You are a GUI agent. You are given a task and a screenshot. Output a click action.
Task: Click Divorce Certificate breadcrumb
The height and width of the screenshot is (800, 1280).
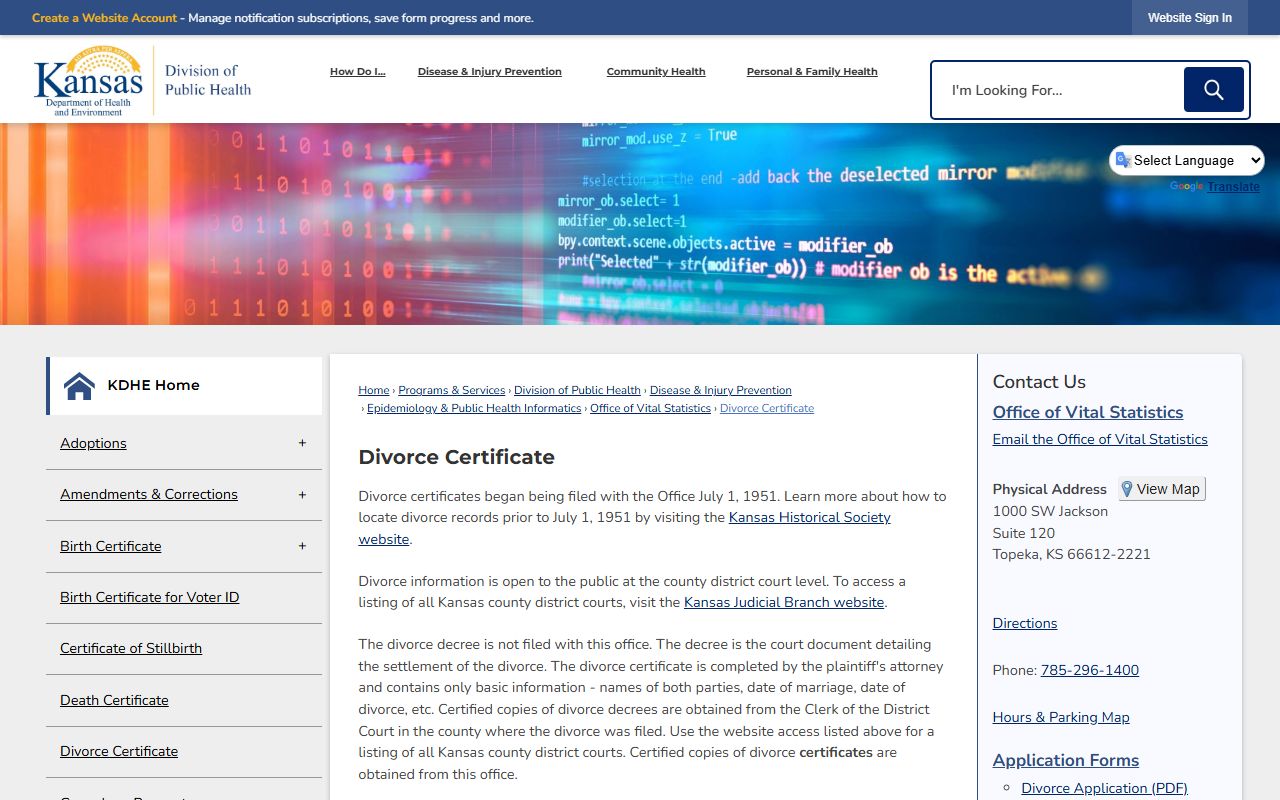pos(767,408)
